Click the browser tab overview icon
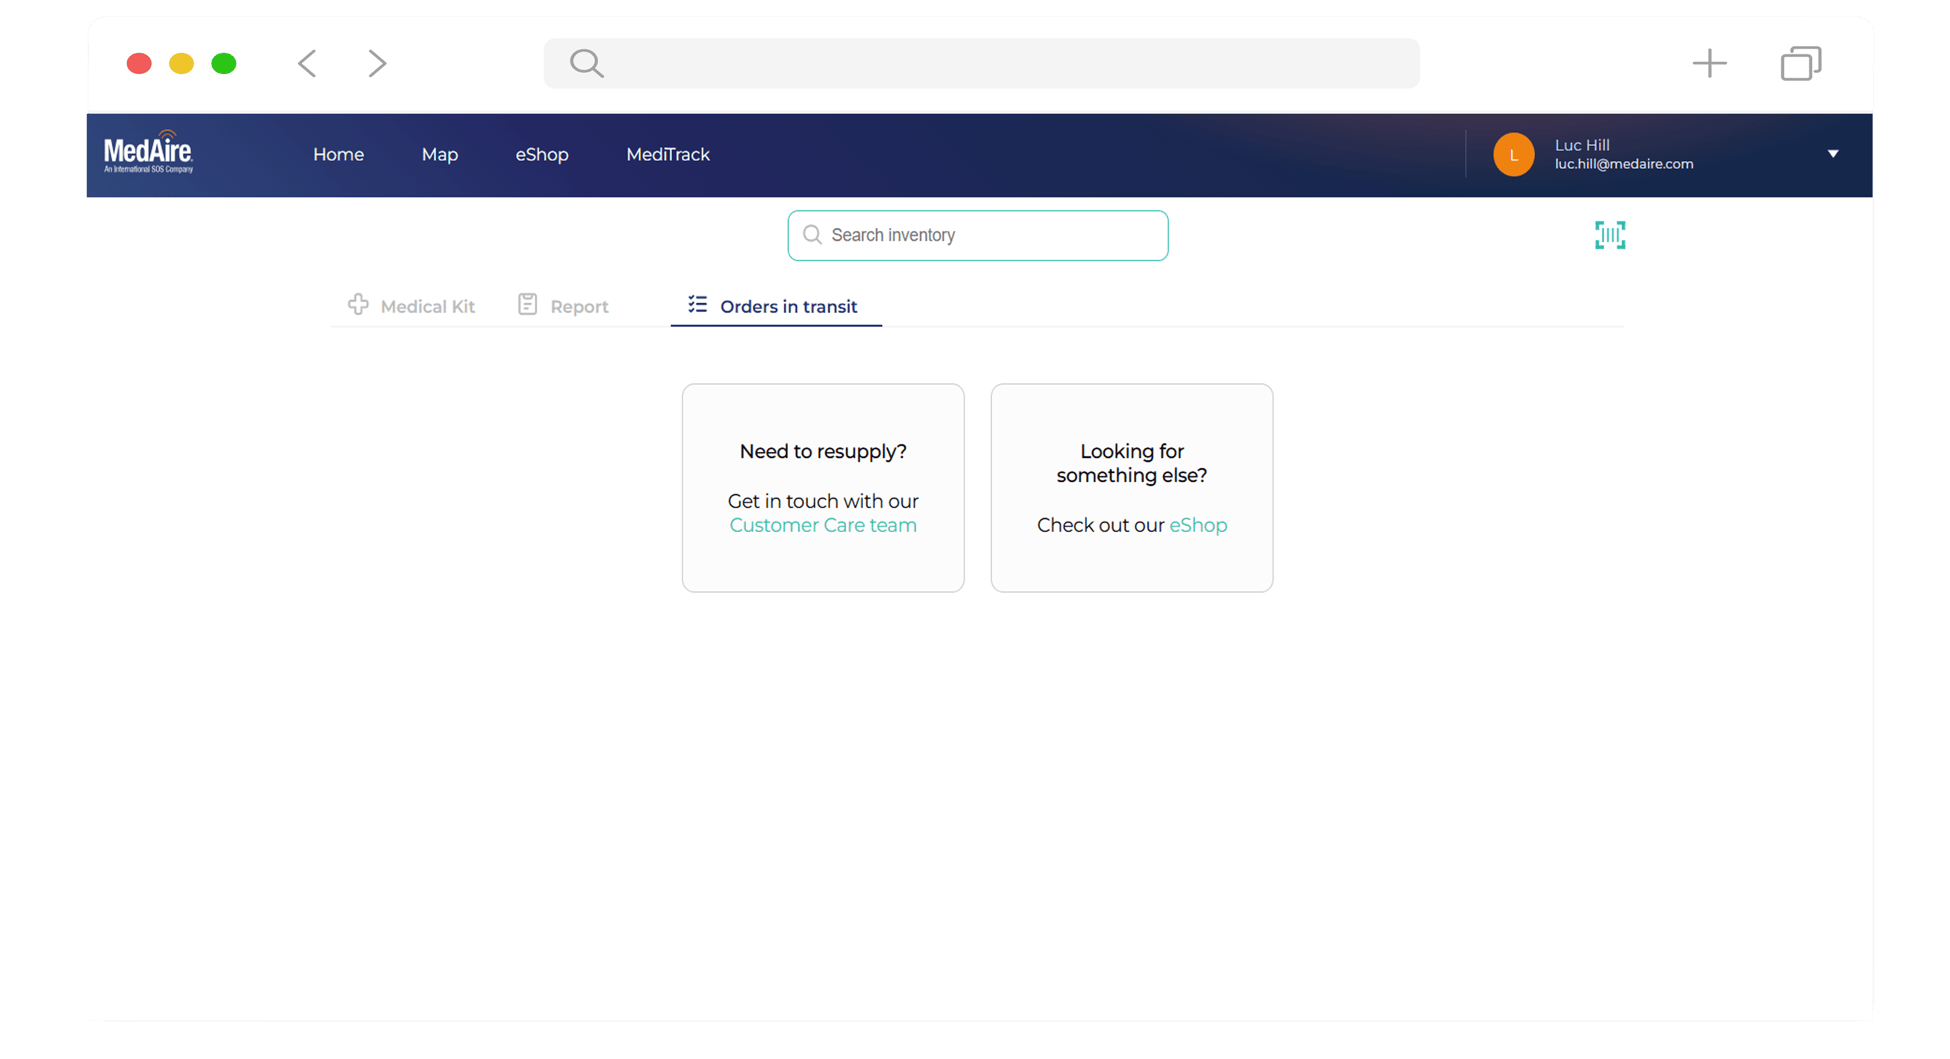The height and width of the screenshot is (1059, 1950). pyautogui.click(x=1800, y=62)
